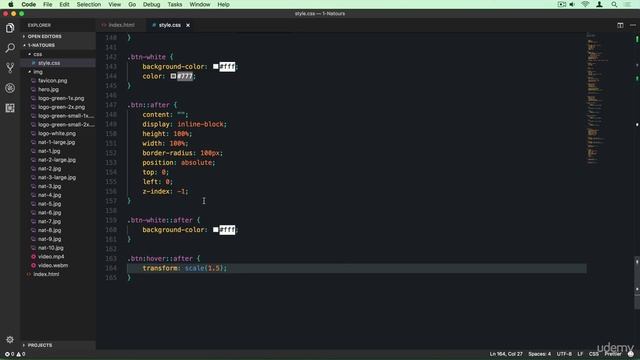Screen dimensions: 640x360
Task: Click the white swatch on line 143
Action: [216, 67]
